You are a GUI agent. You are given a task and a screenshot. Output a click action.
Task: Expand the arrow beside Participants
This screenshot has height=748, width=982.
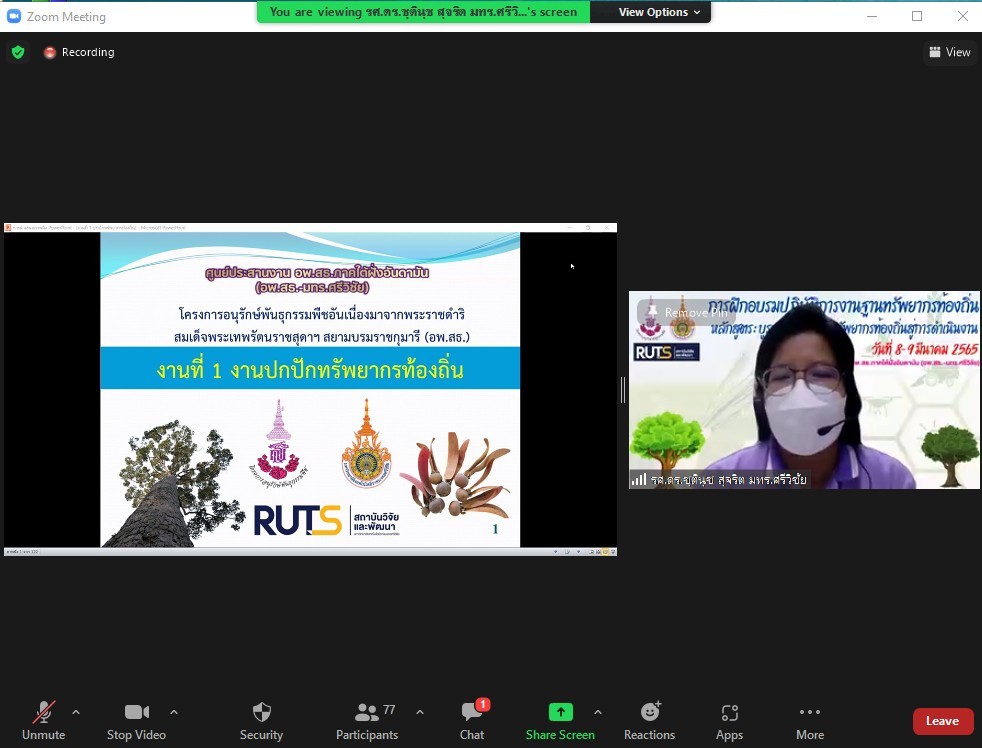[x=420, y=712]
